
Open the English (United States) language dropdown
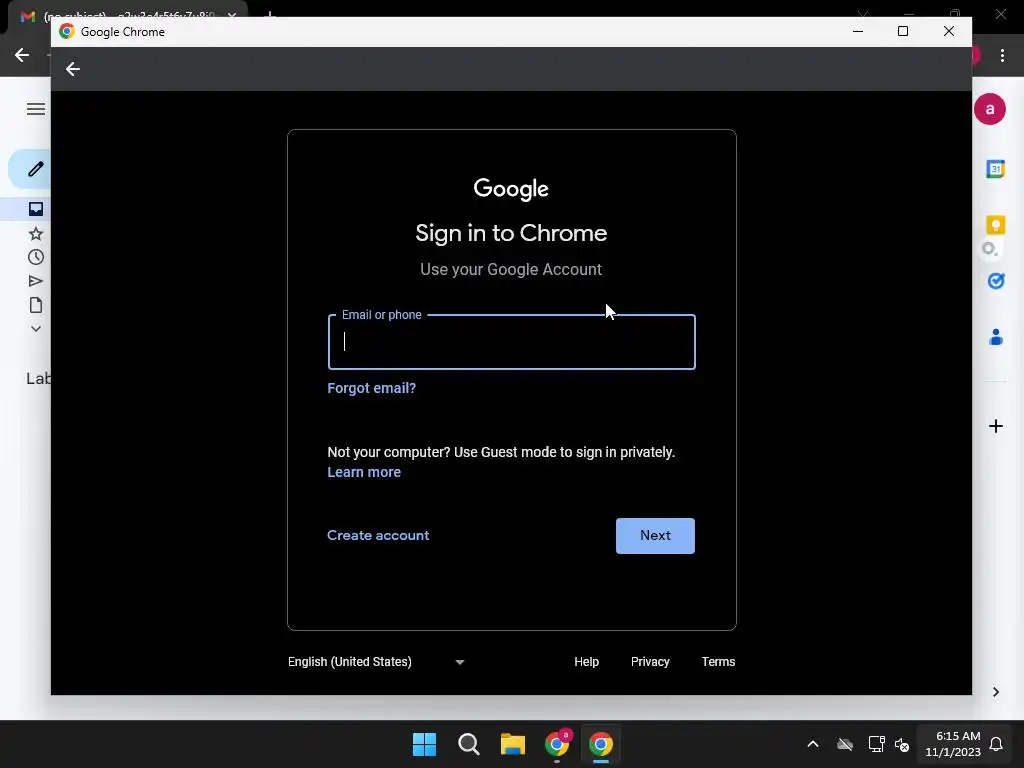pyautogui.click(x=376, y=662)
